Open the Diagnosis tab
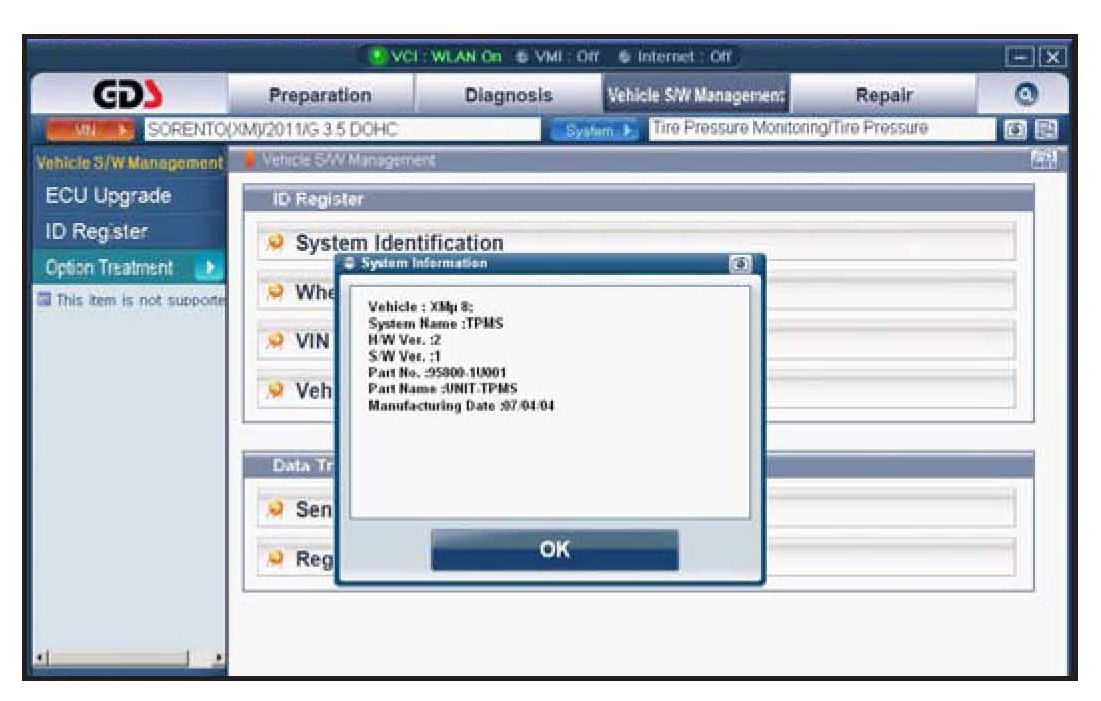Screen dimensions: 1101x701 pos(508,96)
